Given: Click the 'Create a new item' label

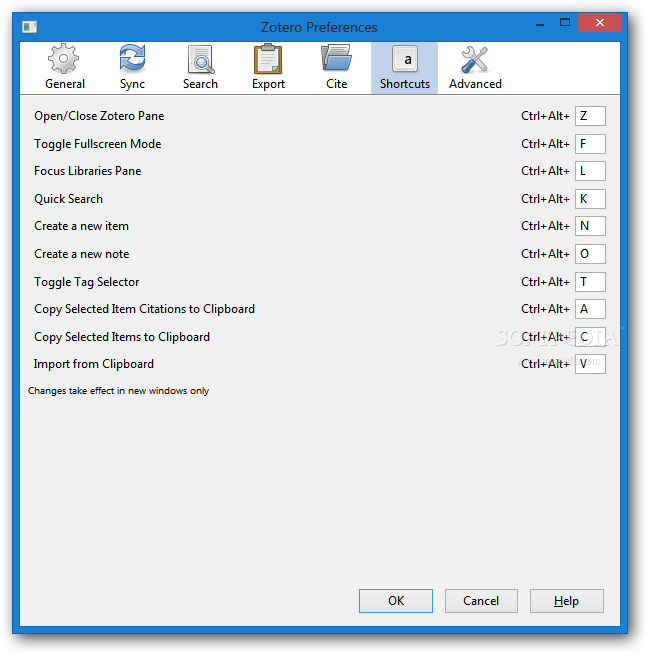Looking at the screenshot, I should pos(81,226).
